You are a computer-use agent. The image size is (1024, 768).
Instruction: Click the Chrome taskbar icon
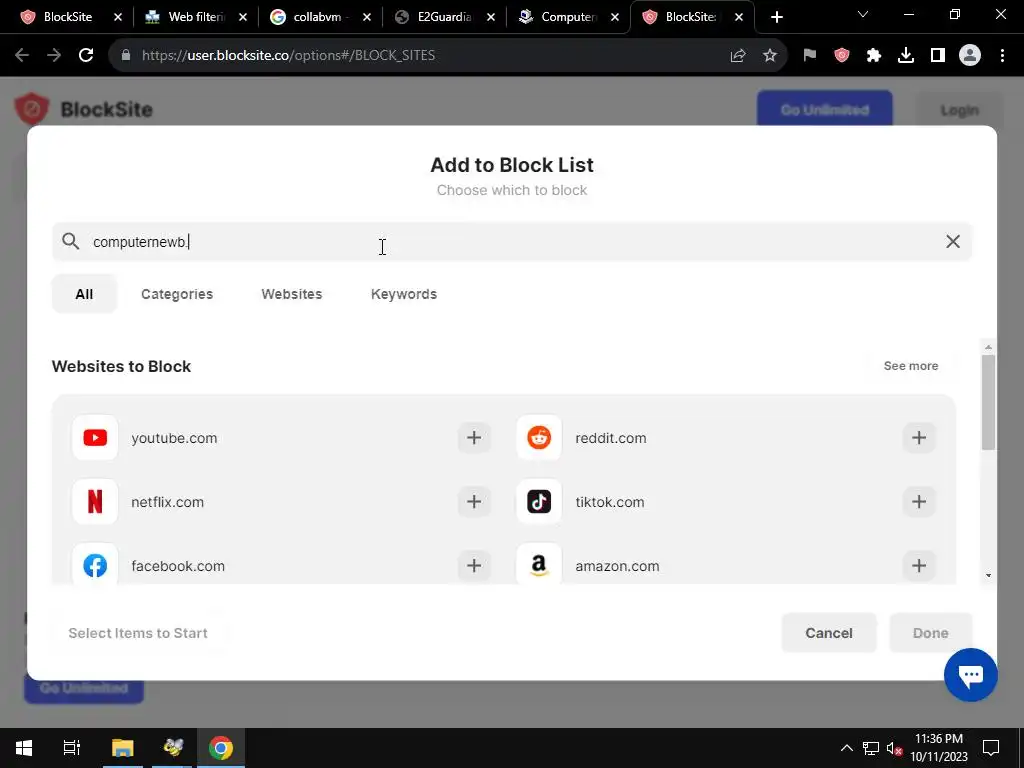[221, 748]
